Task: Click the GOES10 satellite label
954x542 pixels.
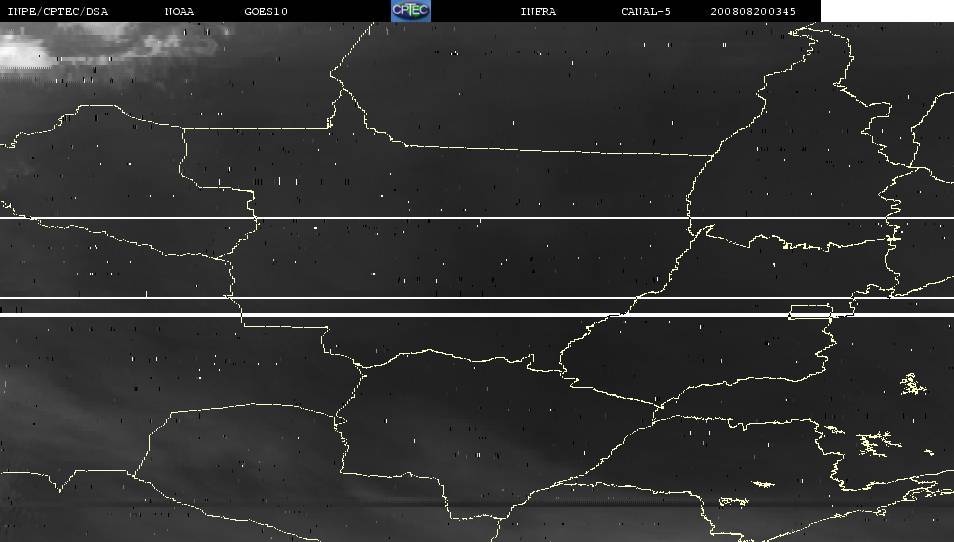Action: click(x=266, y=11)
